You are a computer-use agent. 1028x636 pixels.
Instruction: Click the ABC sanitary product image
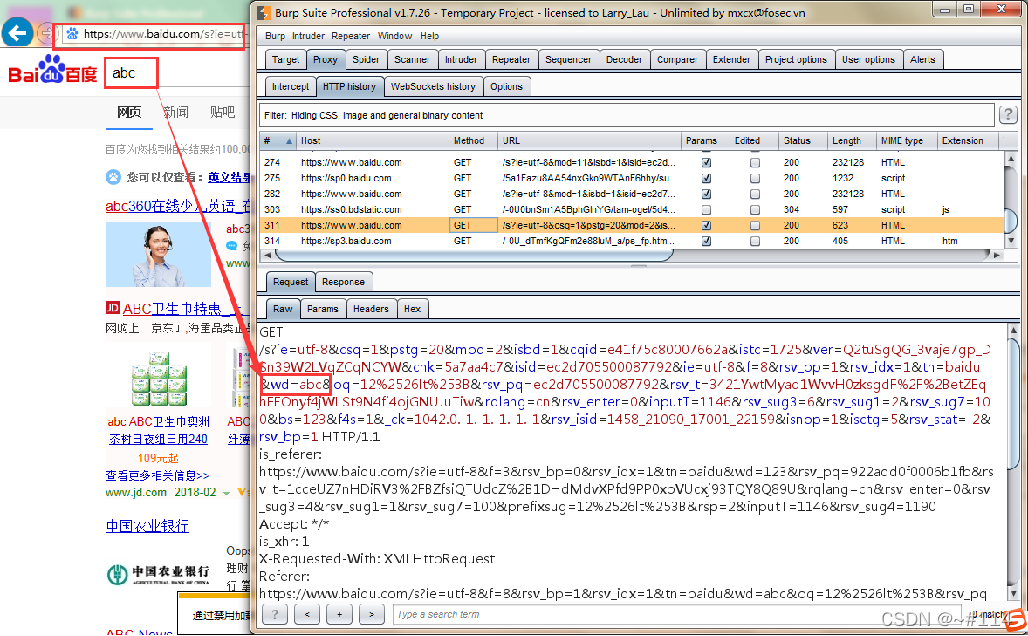click(159, 378)
